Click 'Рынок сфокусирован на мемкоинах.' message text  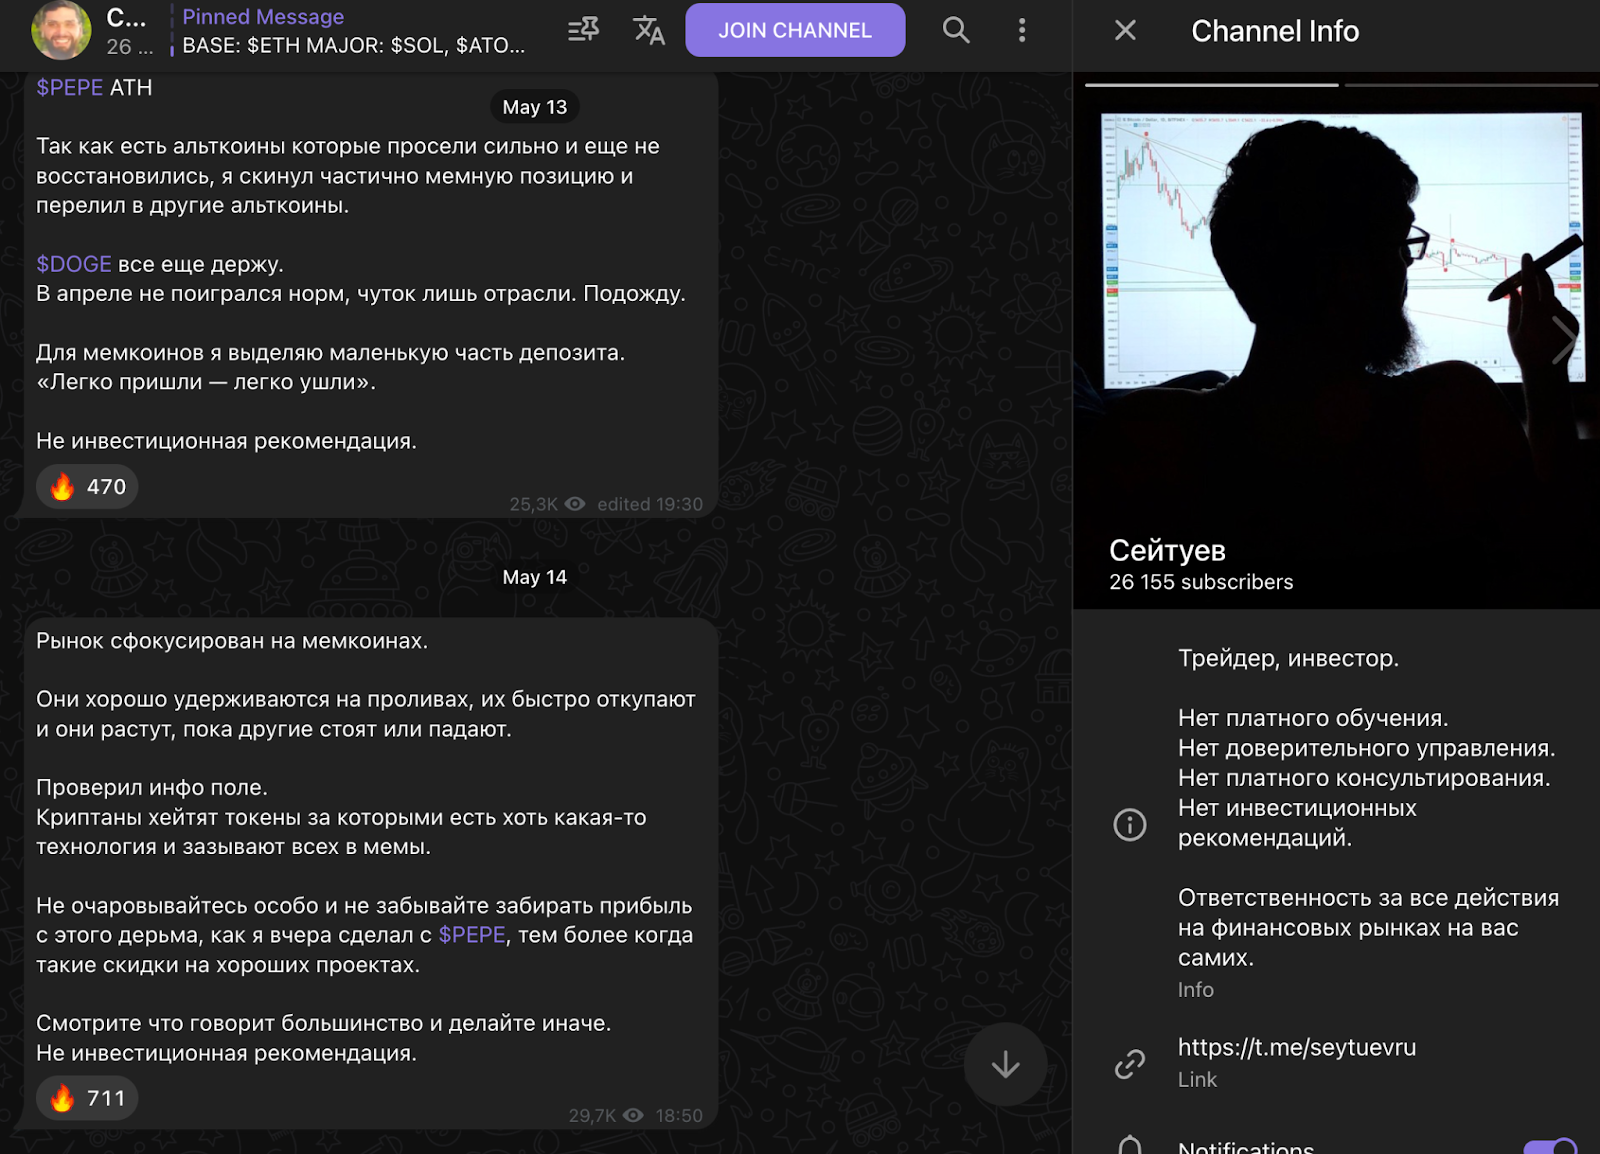pyautogui.click(x=232, y=641)
